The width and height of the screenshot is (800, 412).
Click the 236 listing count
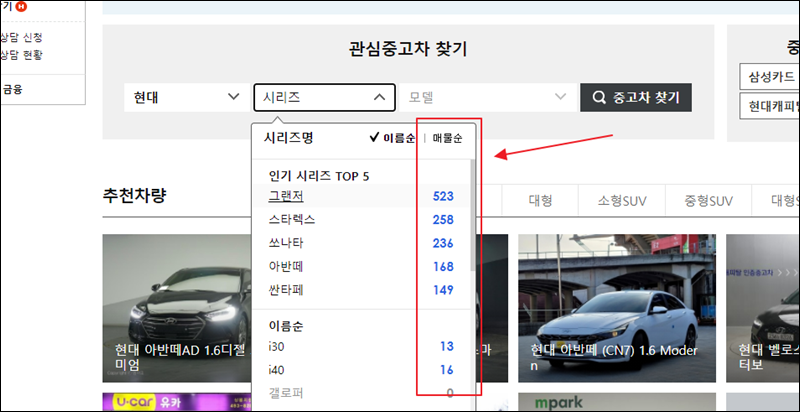click(443, 243)
